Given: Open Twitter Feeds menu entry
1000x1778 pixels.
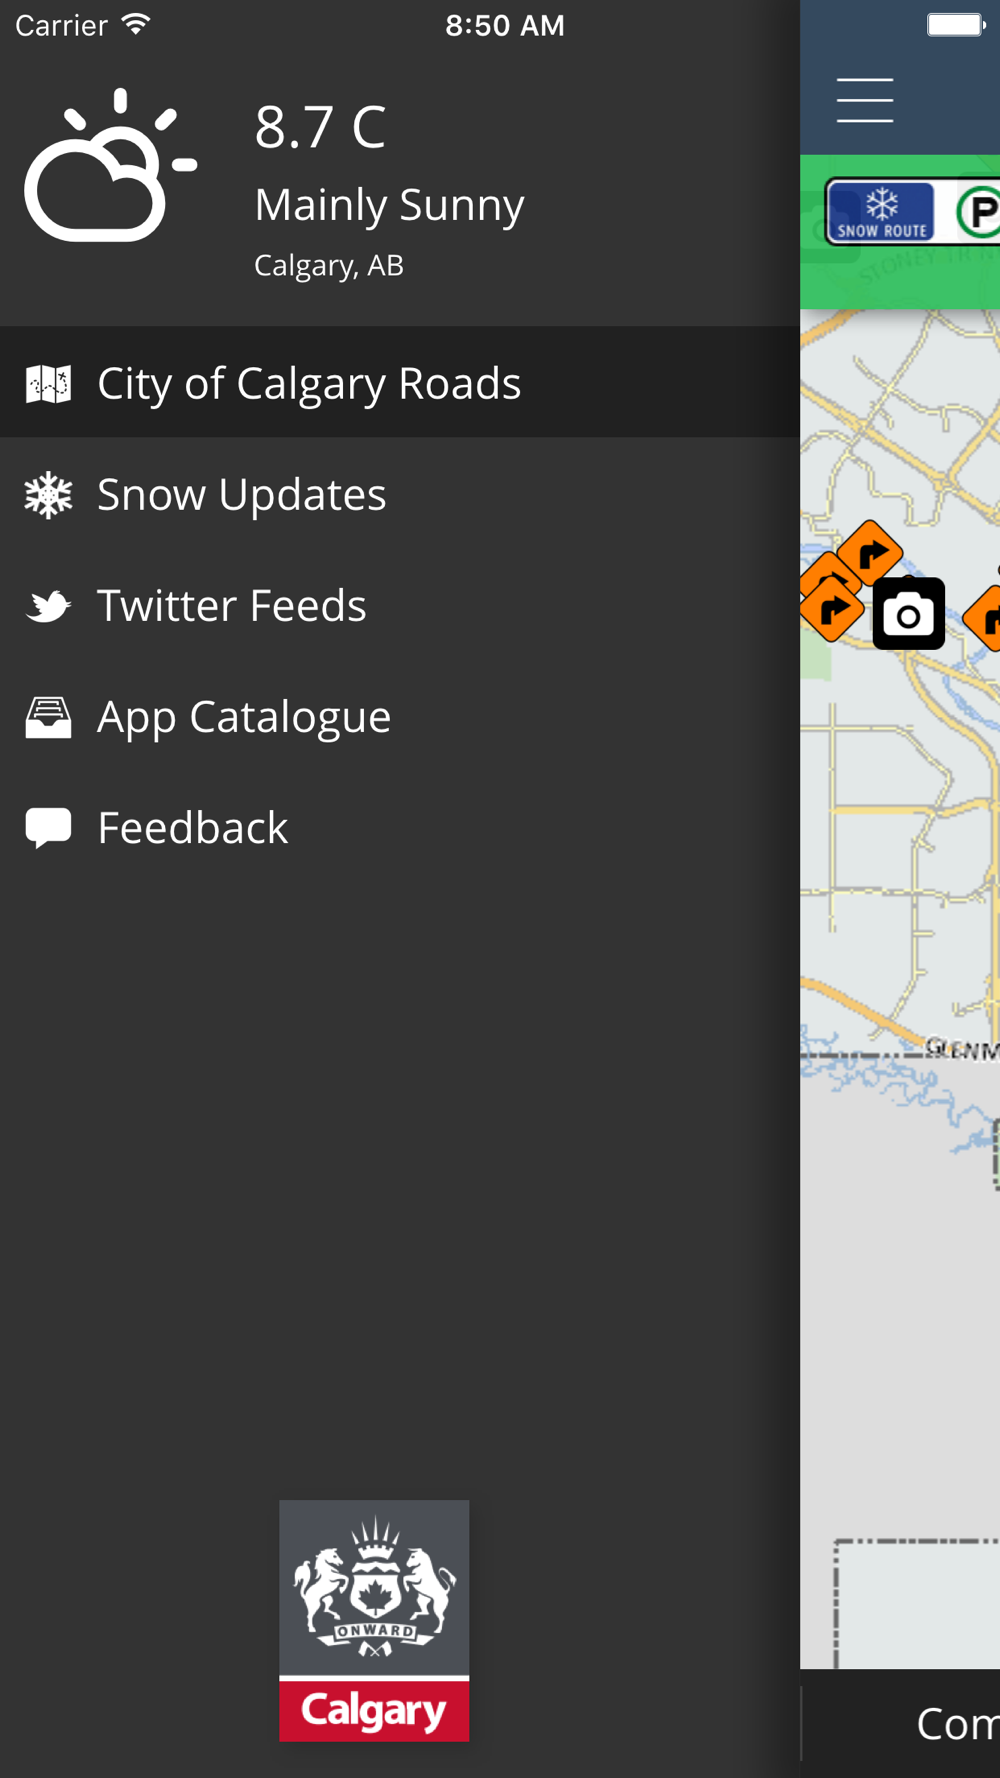Looking at the screenshot, I should pyautogui.click(x=400, y=605).
